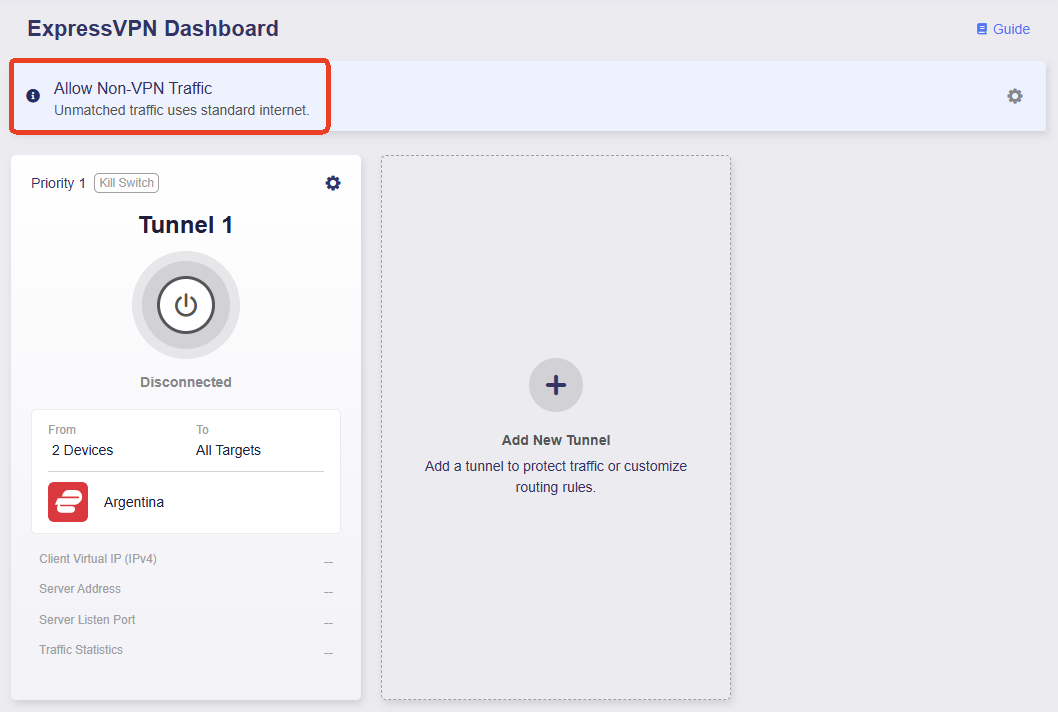Open the Guide link
Viewport: 1058px width, 712px height.
tap(1003, 29)
